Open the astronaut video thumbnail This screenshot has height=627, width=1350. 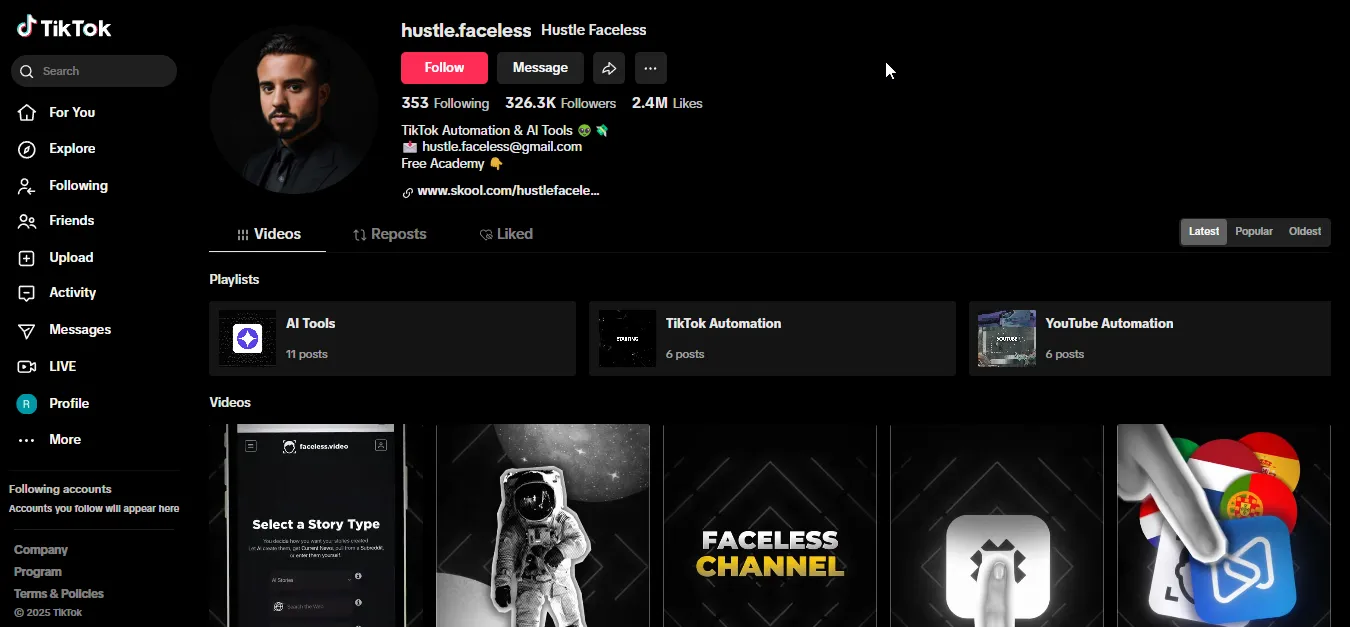(543, 525)
